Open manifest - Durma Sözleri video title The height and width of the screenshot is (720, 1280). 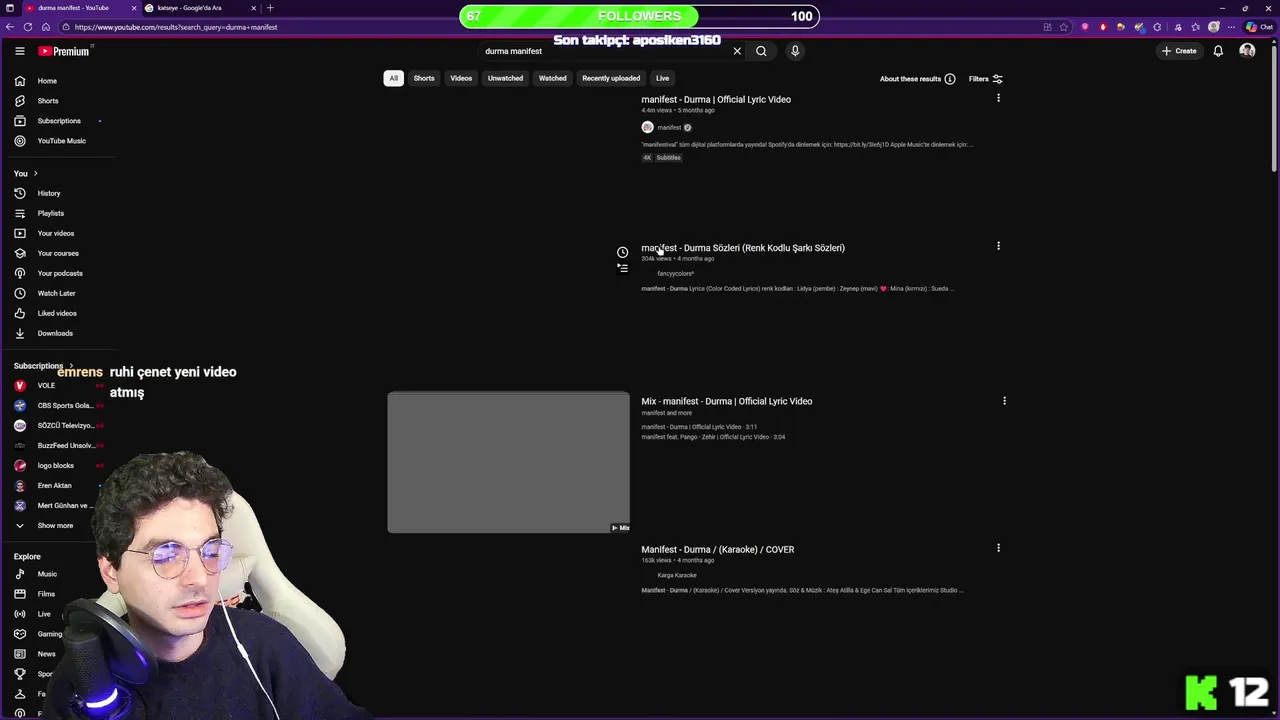(x=743, y=248)
